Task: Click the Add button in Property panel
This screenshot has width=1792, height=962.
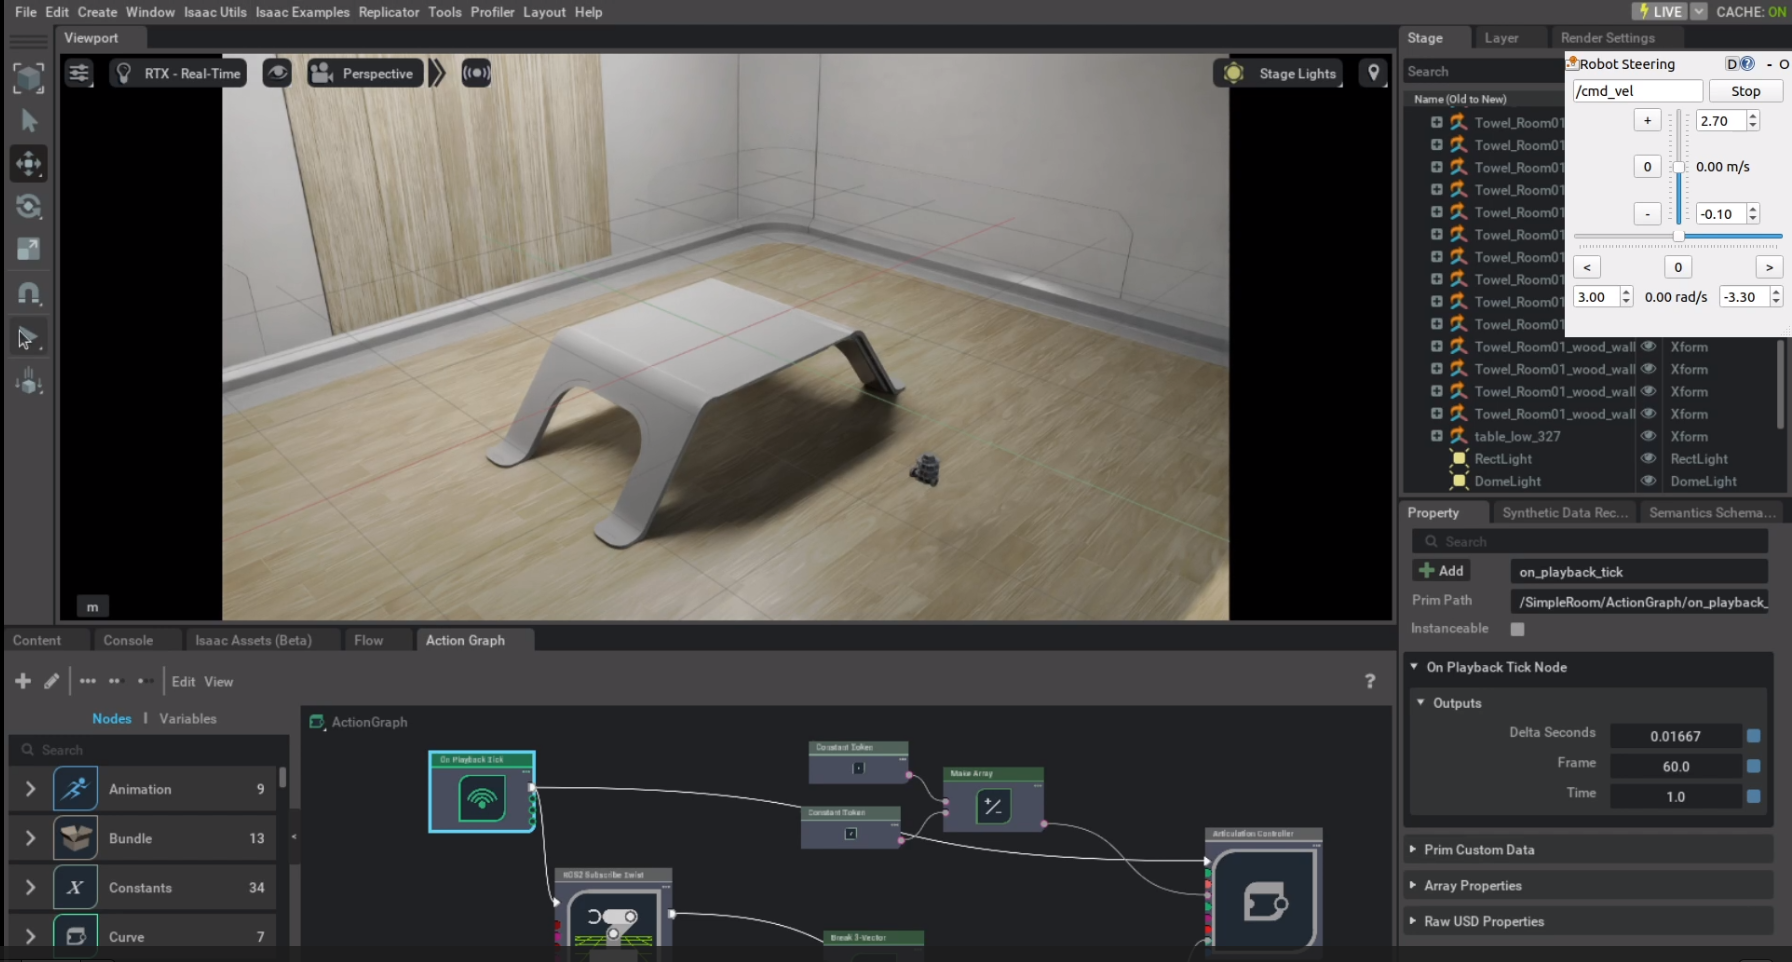Action: pyautogui.click(x=1441, y=571)
